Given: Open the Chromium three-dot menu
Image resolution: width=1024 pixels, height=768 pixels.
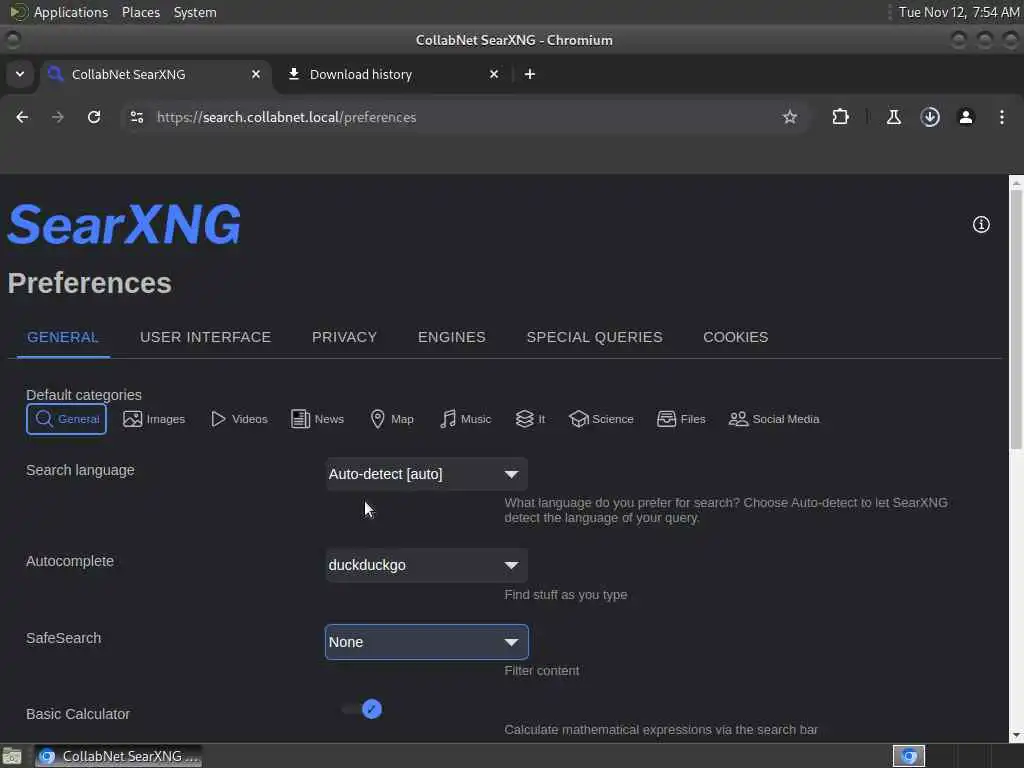Looking at the screenshot, I should pyautogui.click(x=1002, y=117).
